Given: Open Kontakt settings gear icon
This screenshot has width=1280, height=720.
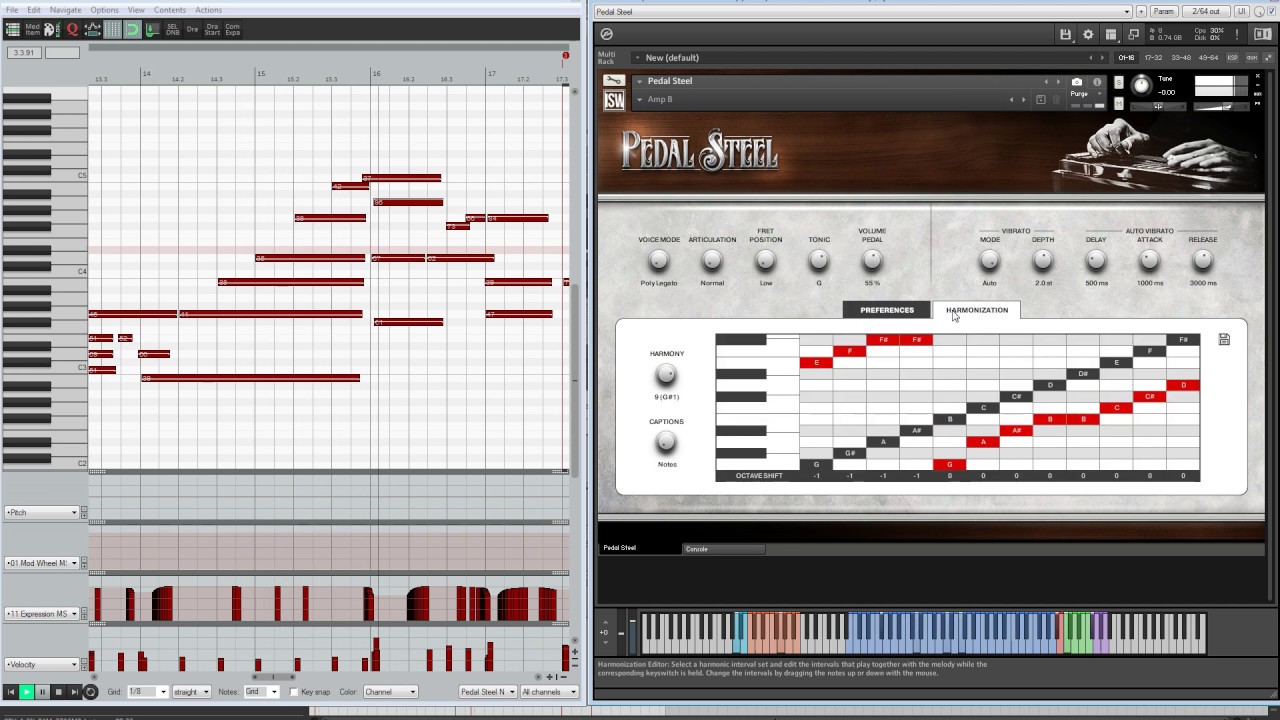Looking at the screenshot, I should pos(1088,34).
